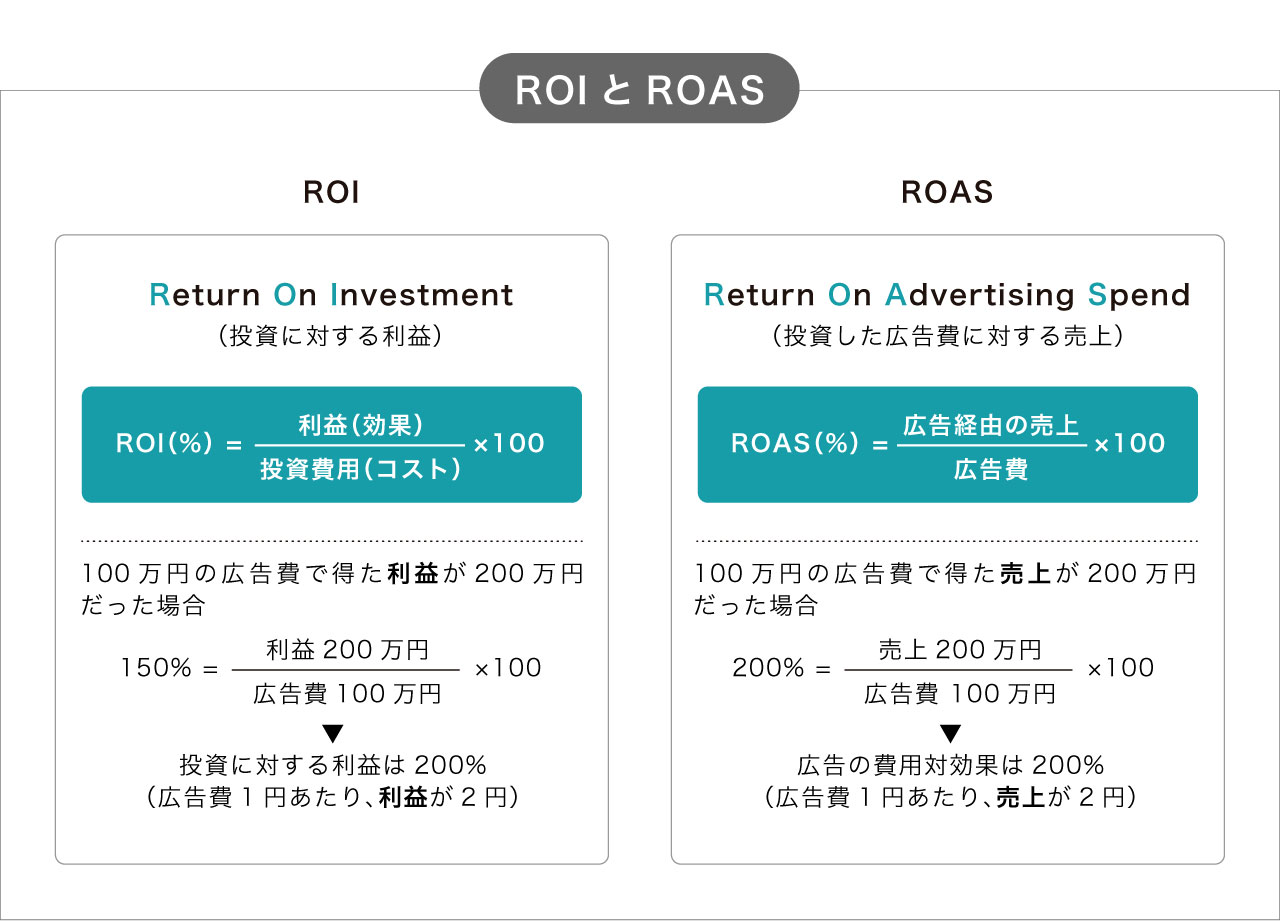The height and width of the screenshot is (921, 1280).
Task: Select the ROAS column heading
Action: coord(947,192)
